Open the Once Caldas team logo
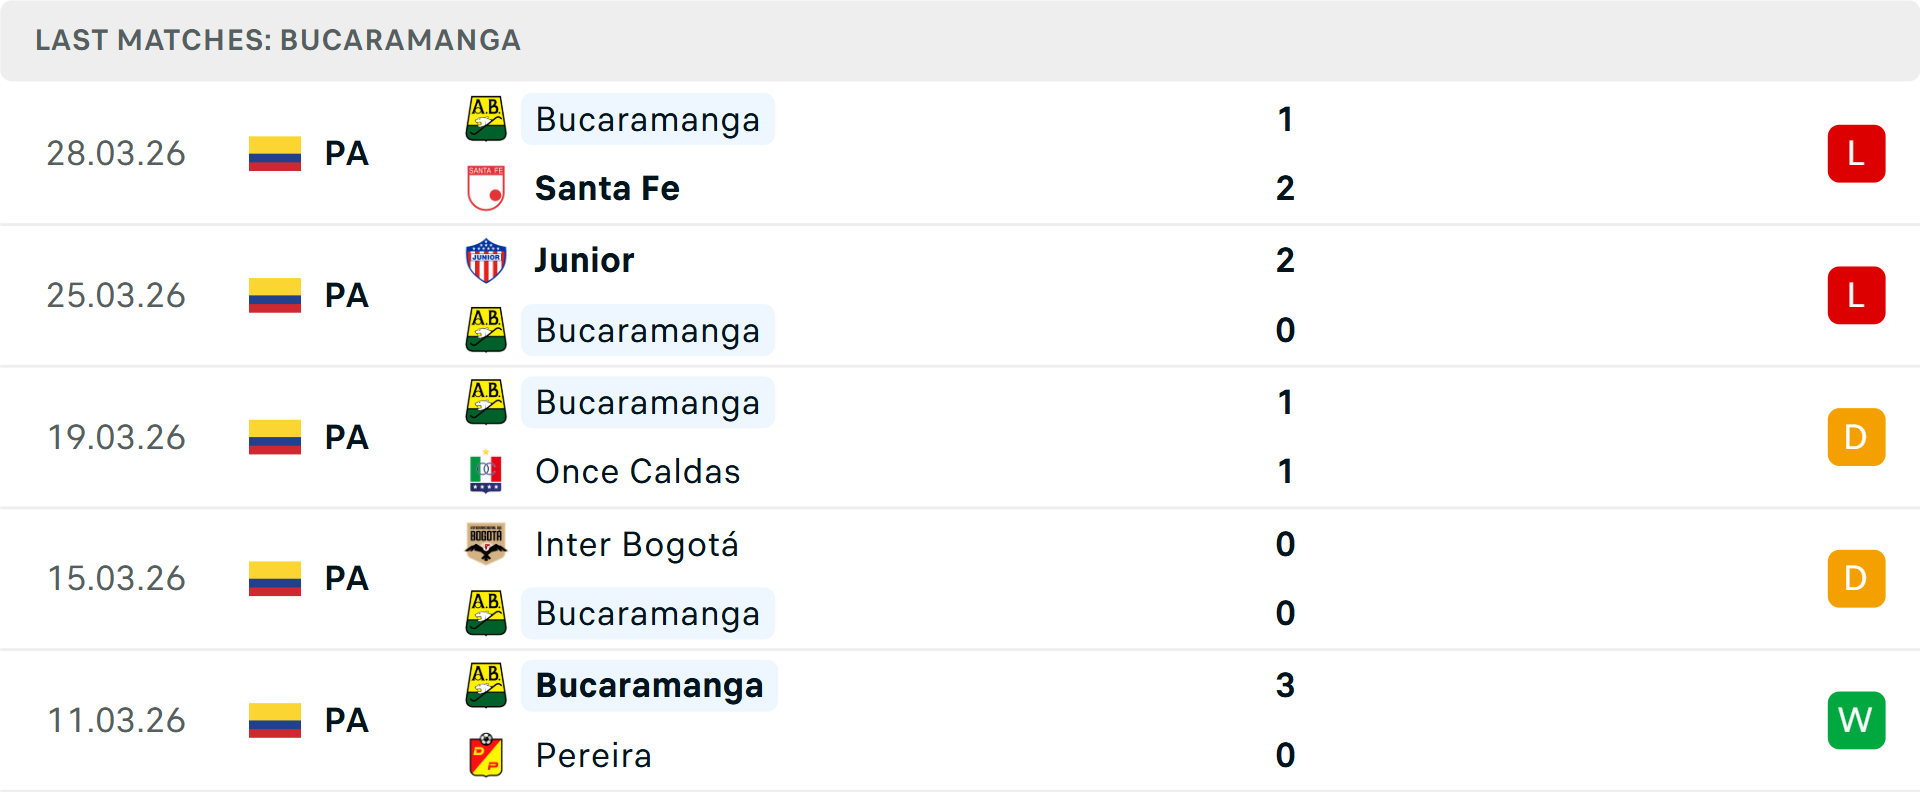The image size is (1920, 792). (486, 471)
